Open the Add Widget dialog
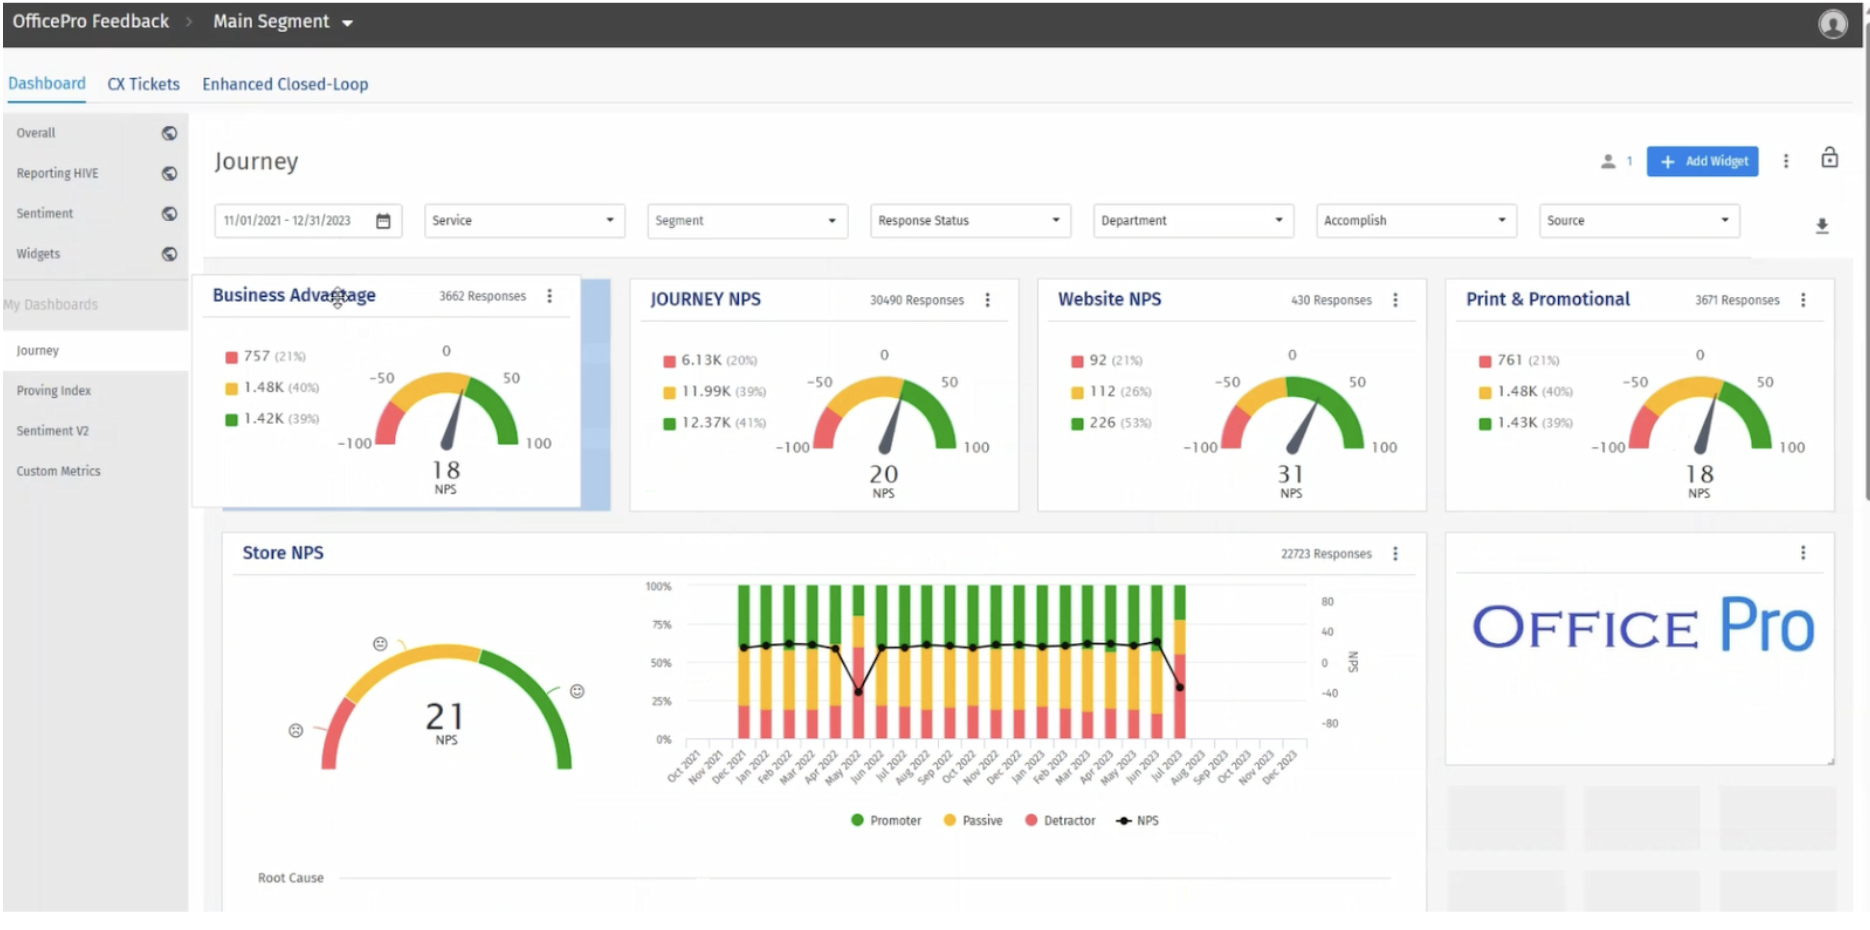Image resolution: width=1870 pixels, height=930 pixels. [x=1702, y=161]
